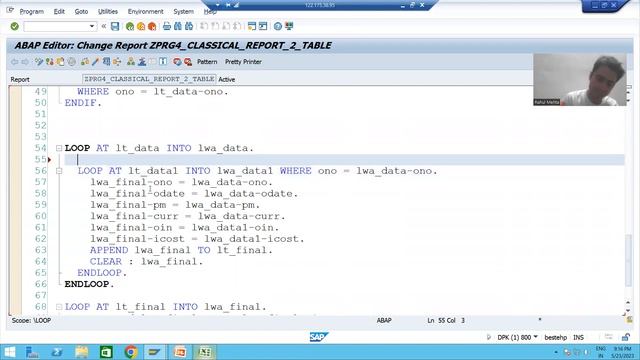
Task: Click the 'Scope: \LOOP' status text
Action: point(31,320)
